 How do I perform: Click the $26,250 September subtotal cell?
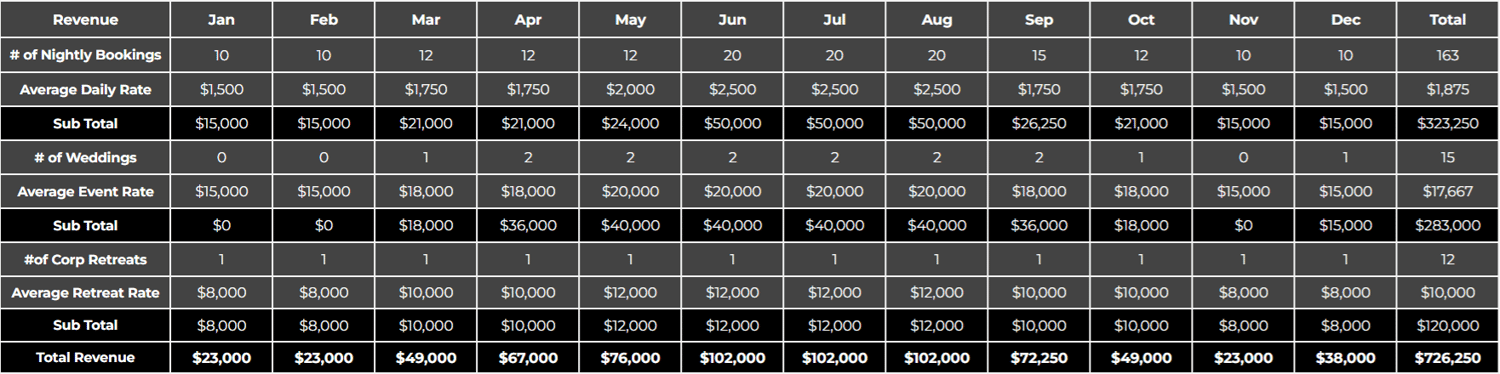1038,123
